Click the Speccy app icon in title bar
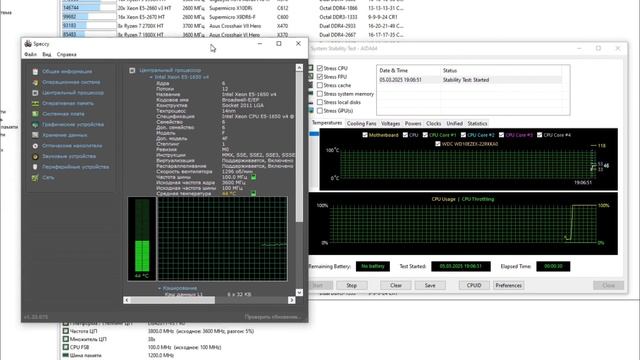The width and height of the screenshot is (640, 360). tap(28, 44)
